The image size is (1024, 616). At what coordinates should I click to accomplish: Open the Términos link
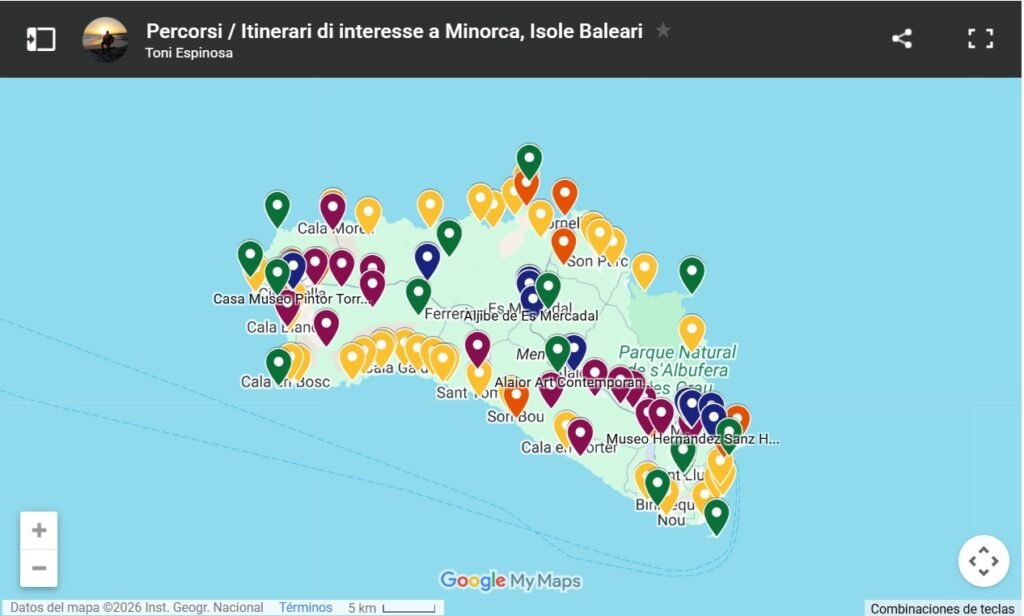click(304, 607)
